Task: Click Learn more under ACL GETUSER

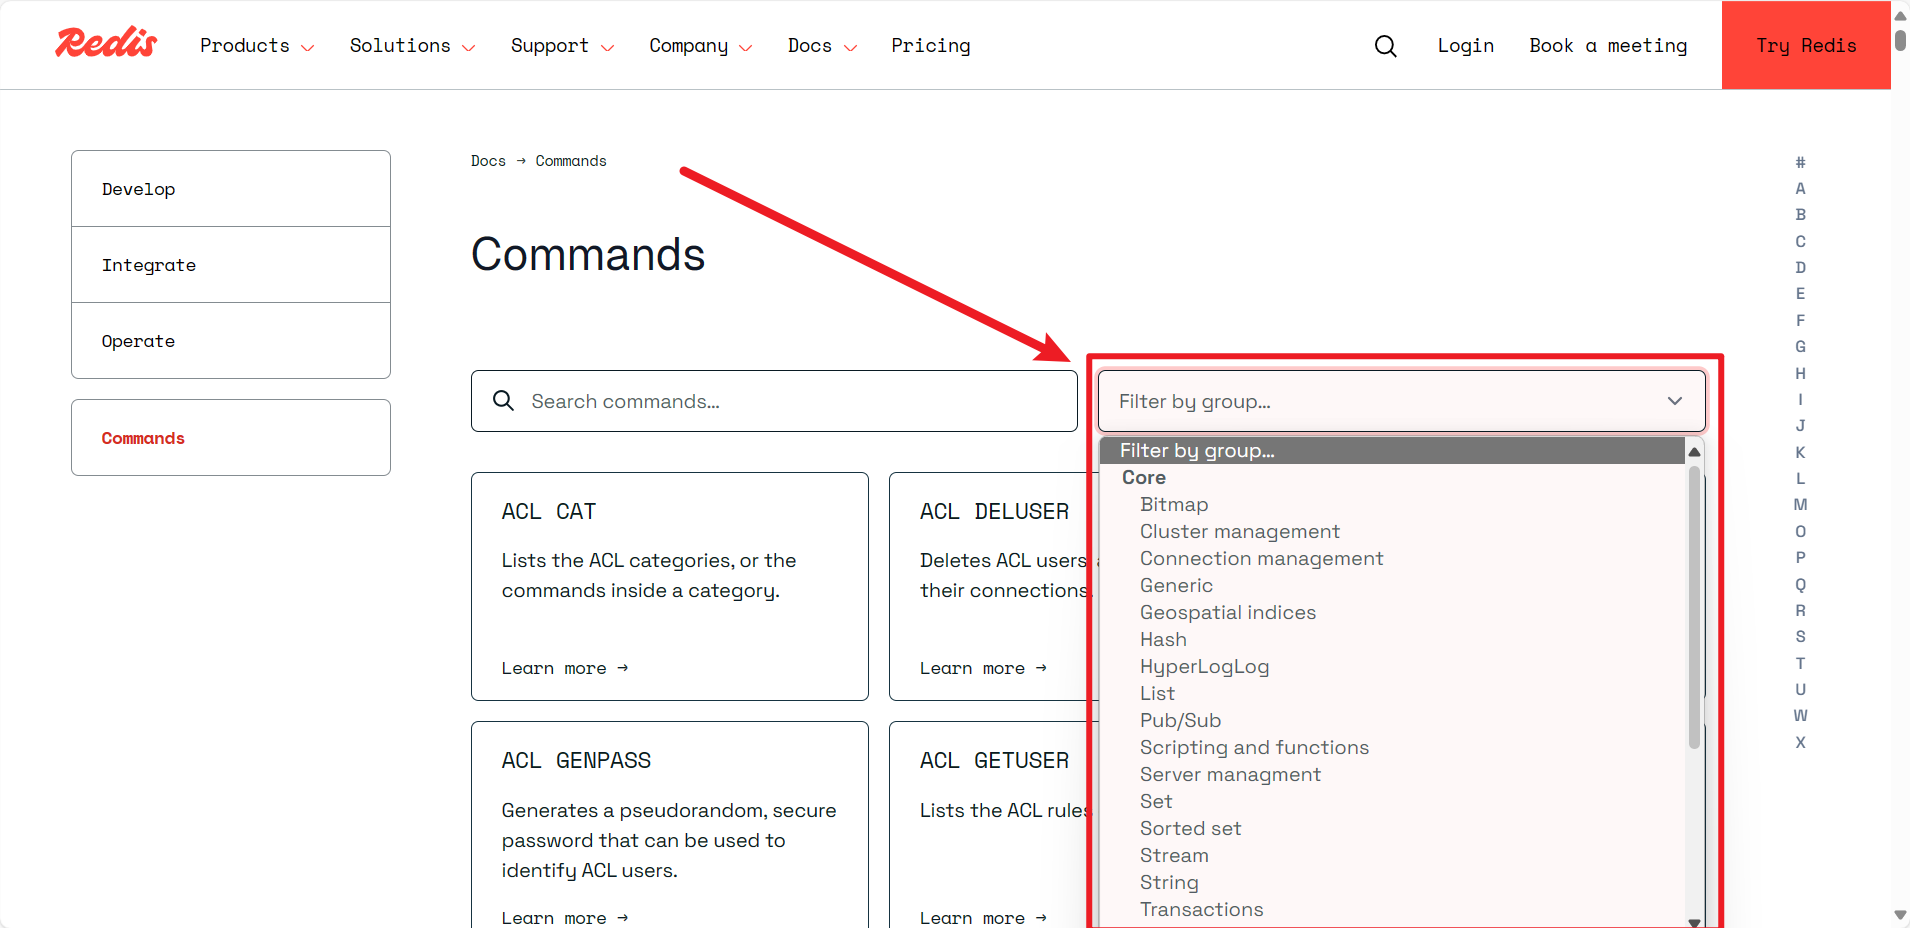Action: (983, 918)
